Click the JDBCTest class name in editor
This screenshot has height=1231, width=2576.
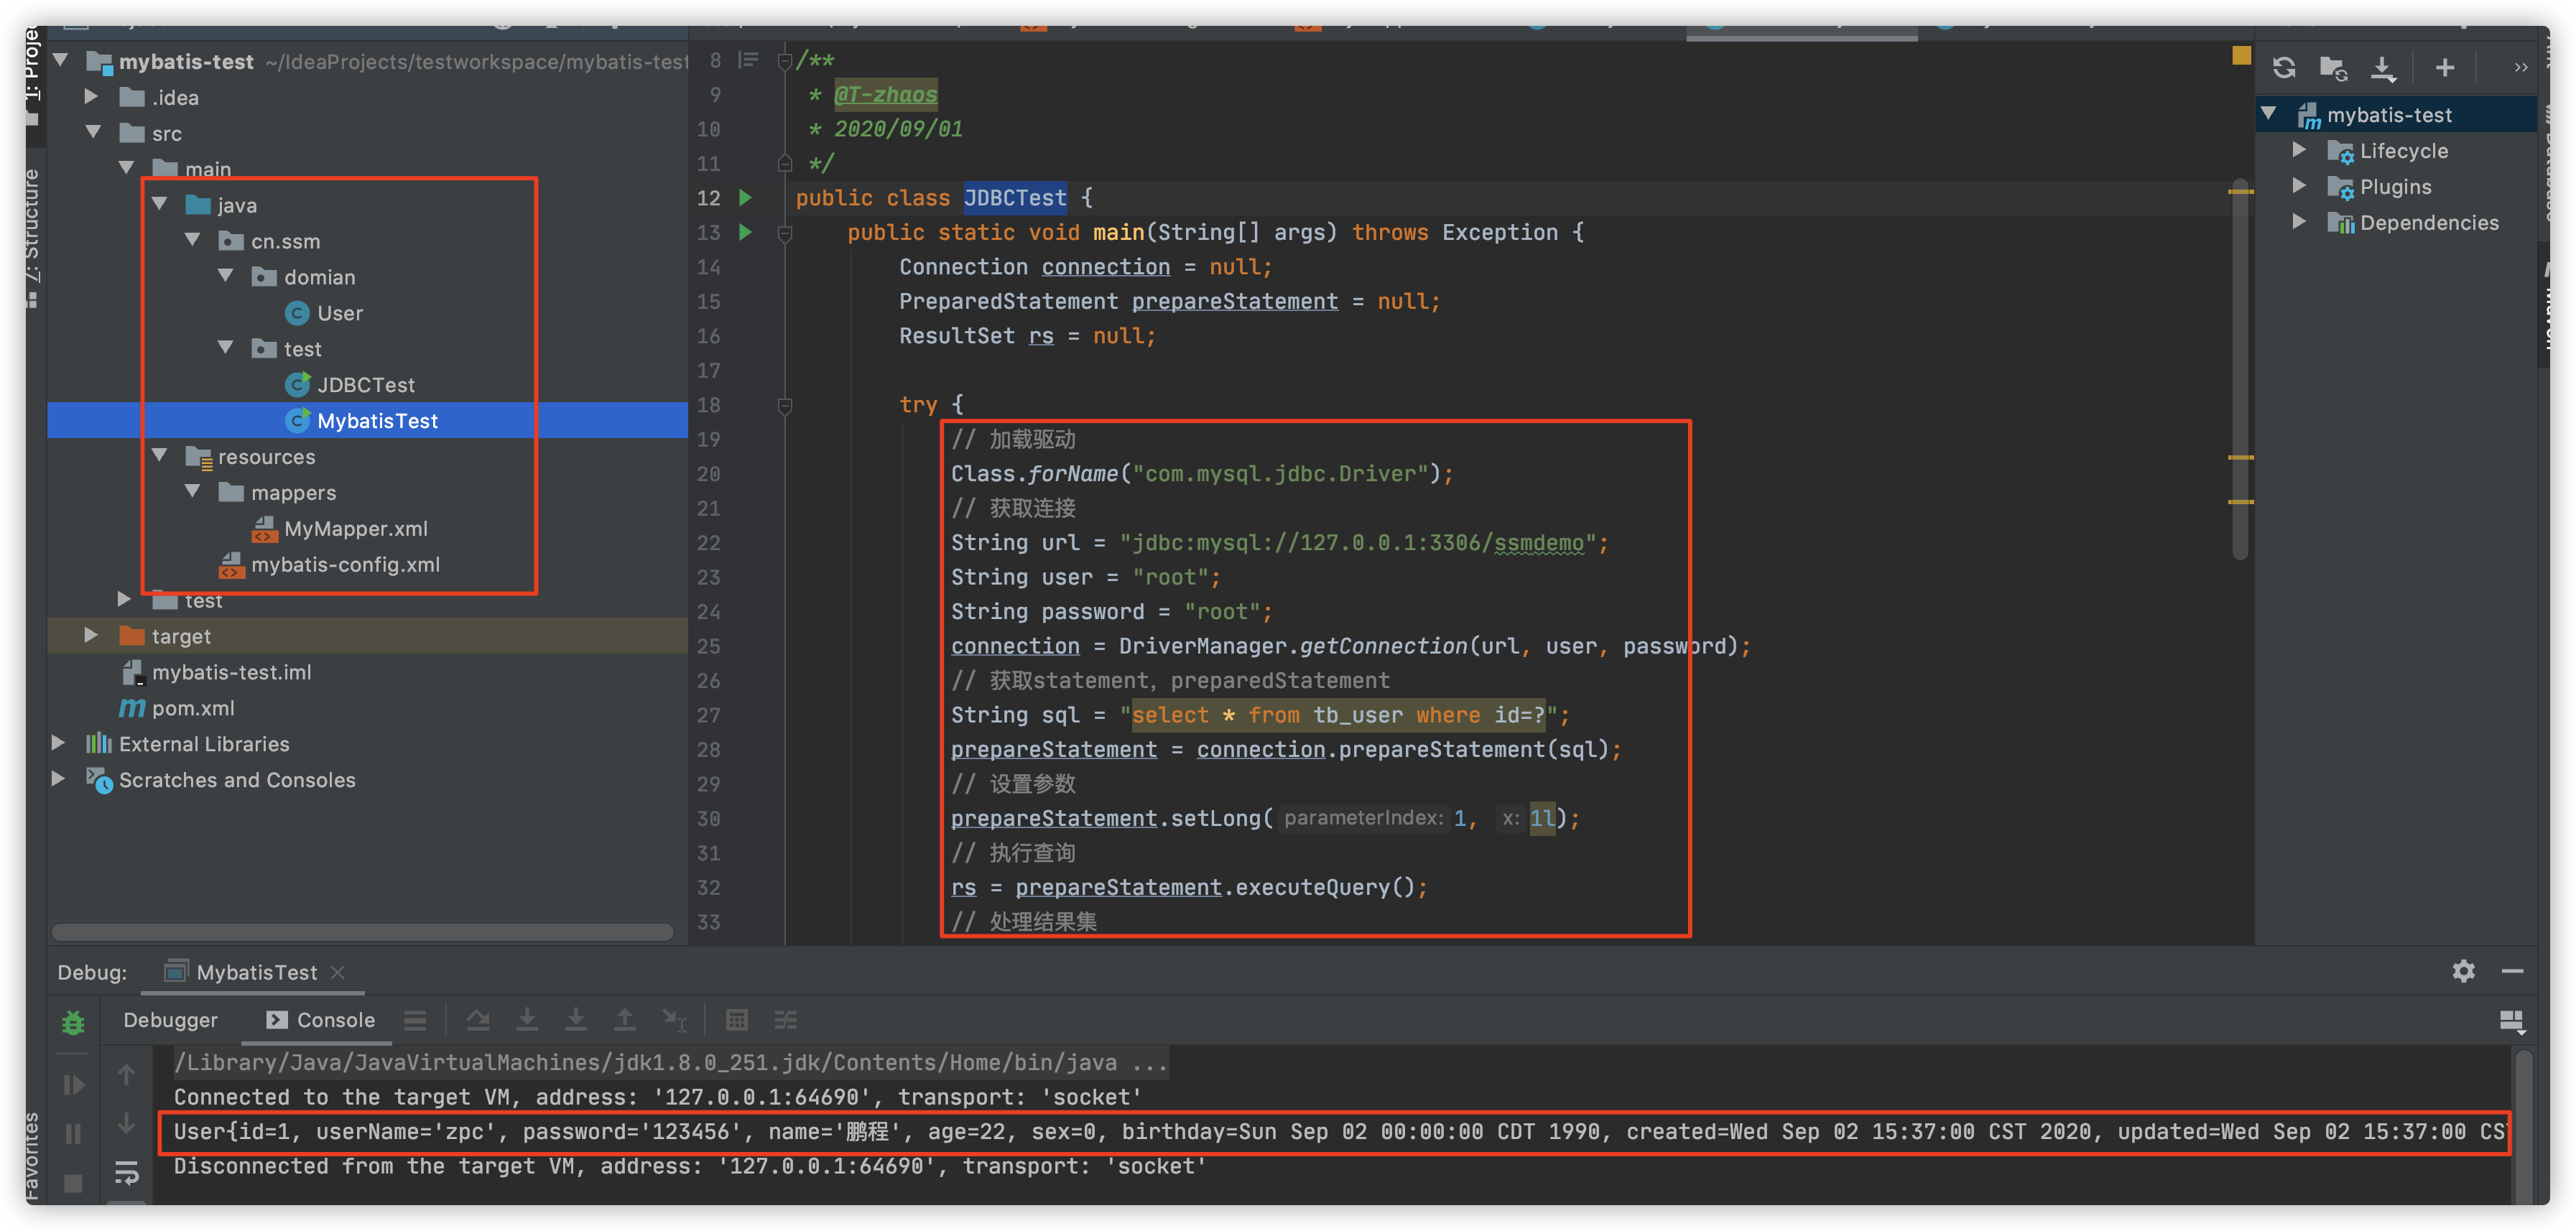pyautogui.click(x=1015, y=198)
